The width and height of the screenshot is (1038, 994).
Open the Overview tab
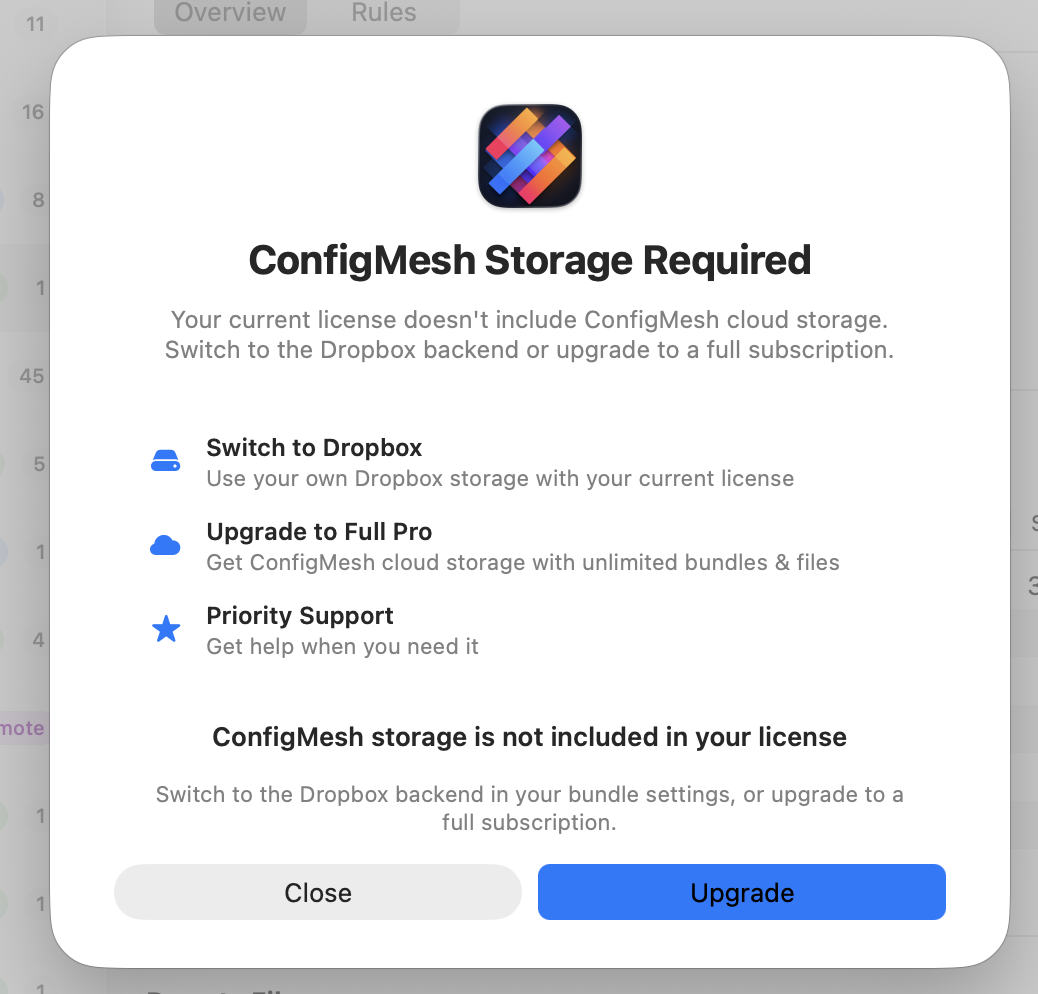pyautogui.click(x=229, y=13)
